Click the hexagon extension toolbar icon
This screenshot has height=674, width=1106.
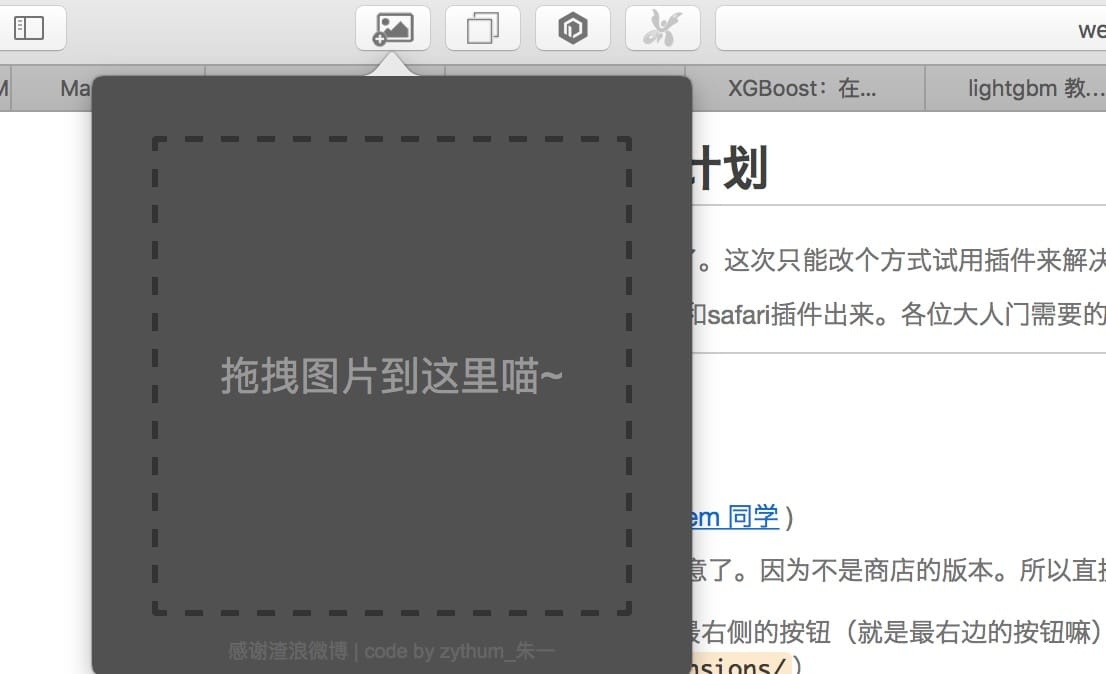pyautogui.click(x=573, y=28)
